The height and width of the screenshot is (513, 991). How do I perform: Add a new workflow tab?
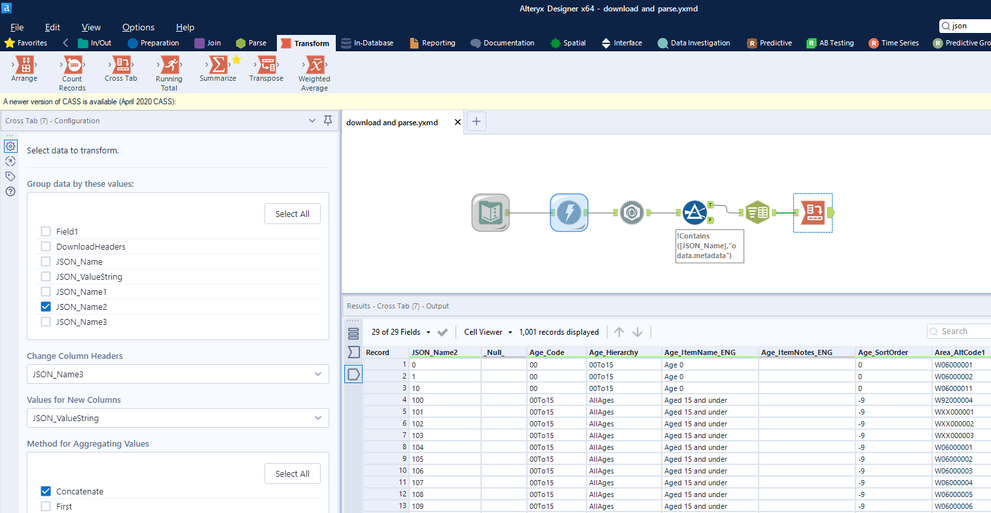(x=477, y=122)
